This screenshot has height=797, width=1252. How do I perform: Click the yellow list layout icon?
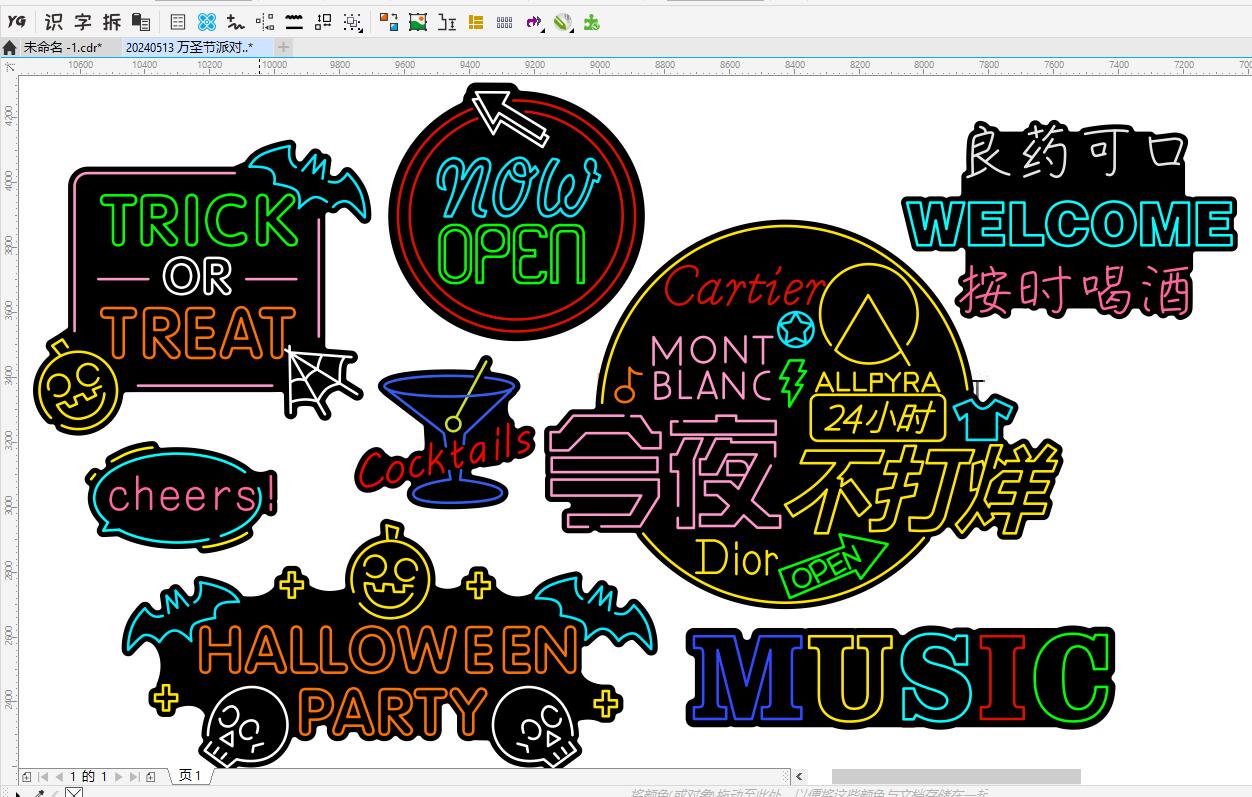coord(476,21)
